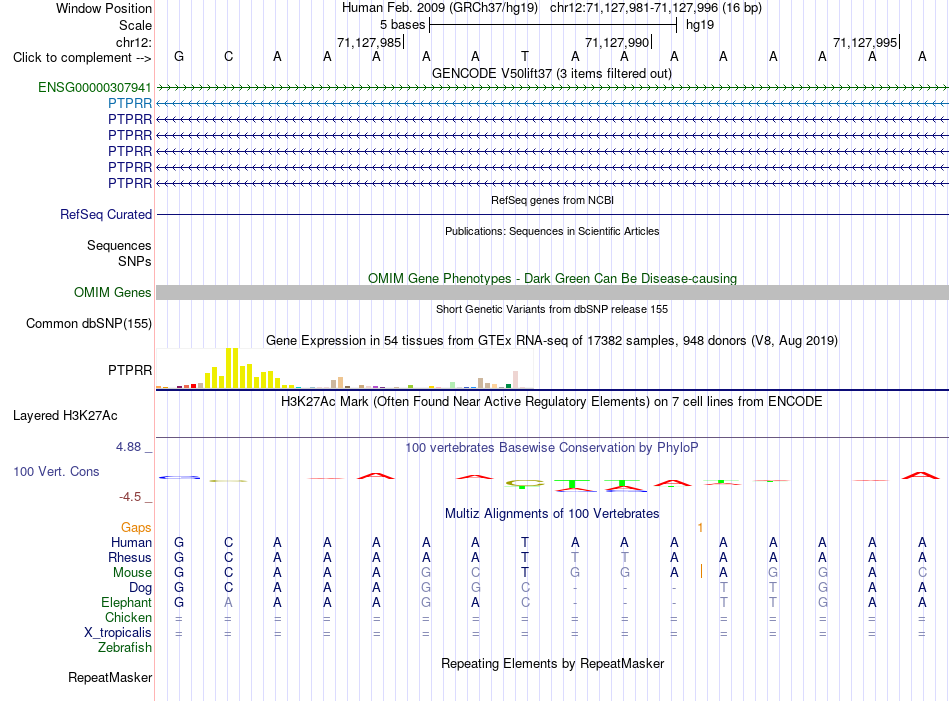Open 'Multiz Alignments of 100 Vertebrates' title
The width and height of the screenshot is (950, 701).
552,514
